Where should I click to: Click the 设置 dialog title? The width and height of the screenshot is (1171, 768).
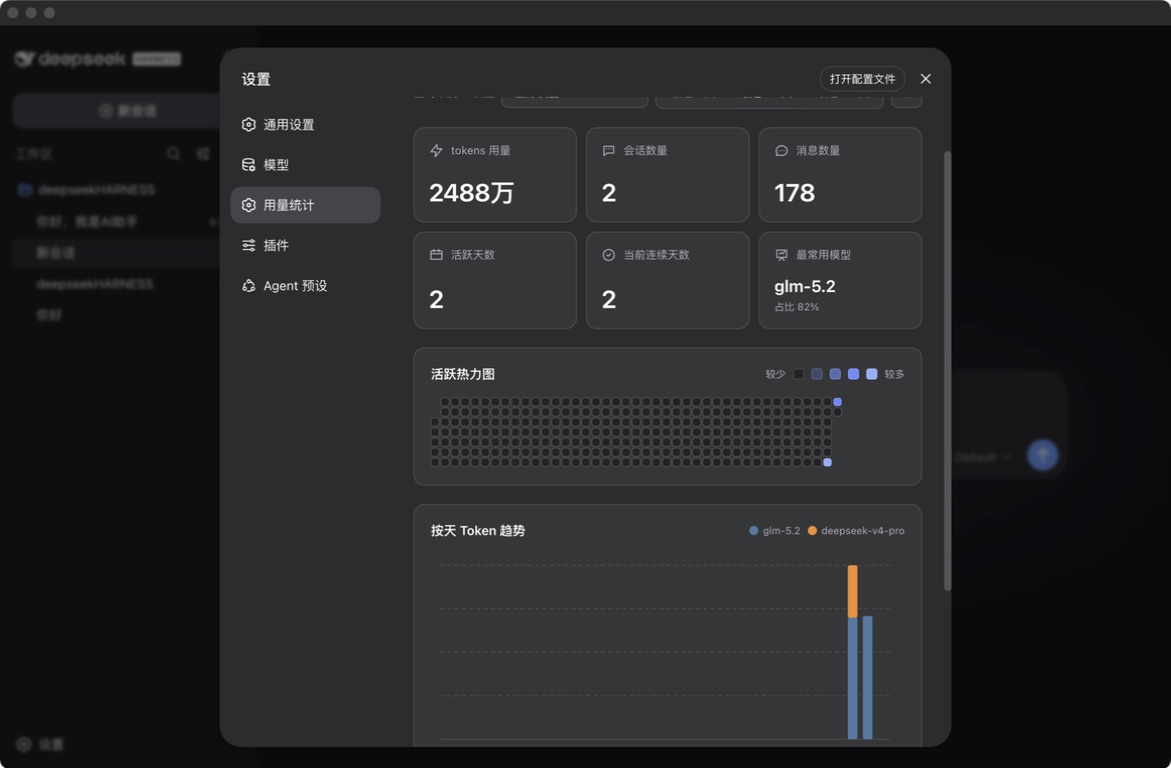pyautogui.click(x=256, y=79)
